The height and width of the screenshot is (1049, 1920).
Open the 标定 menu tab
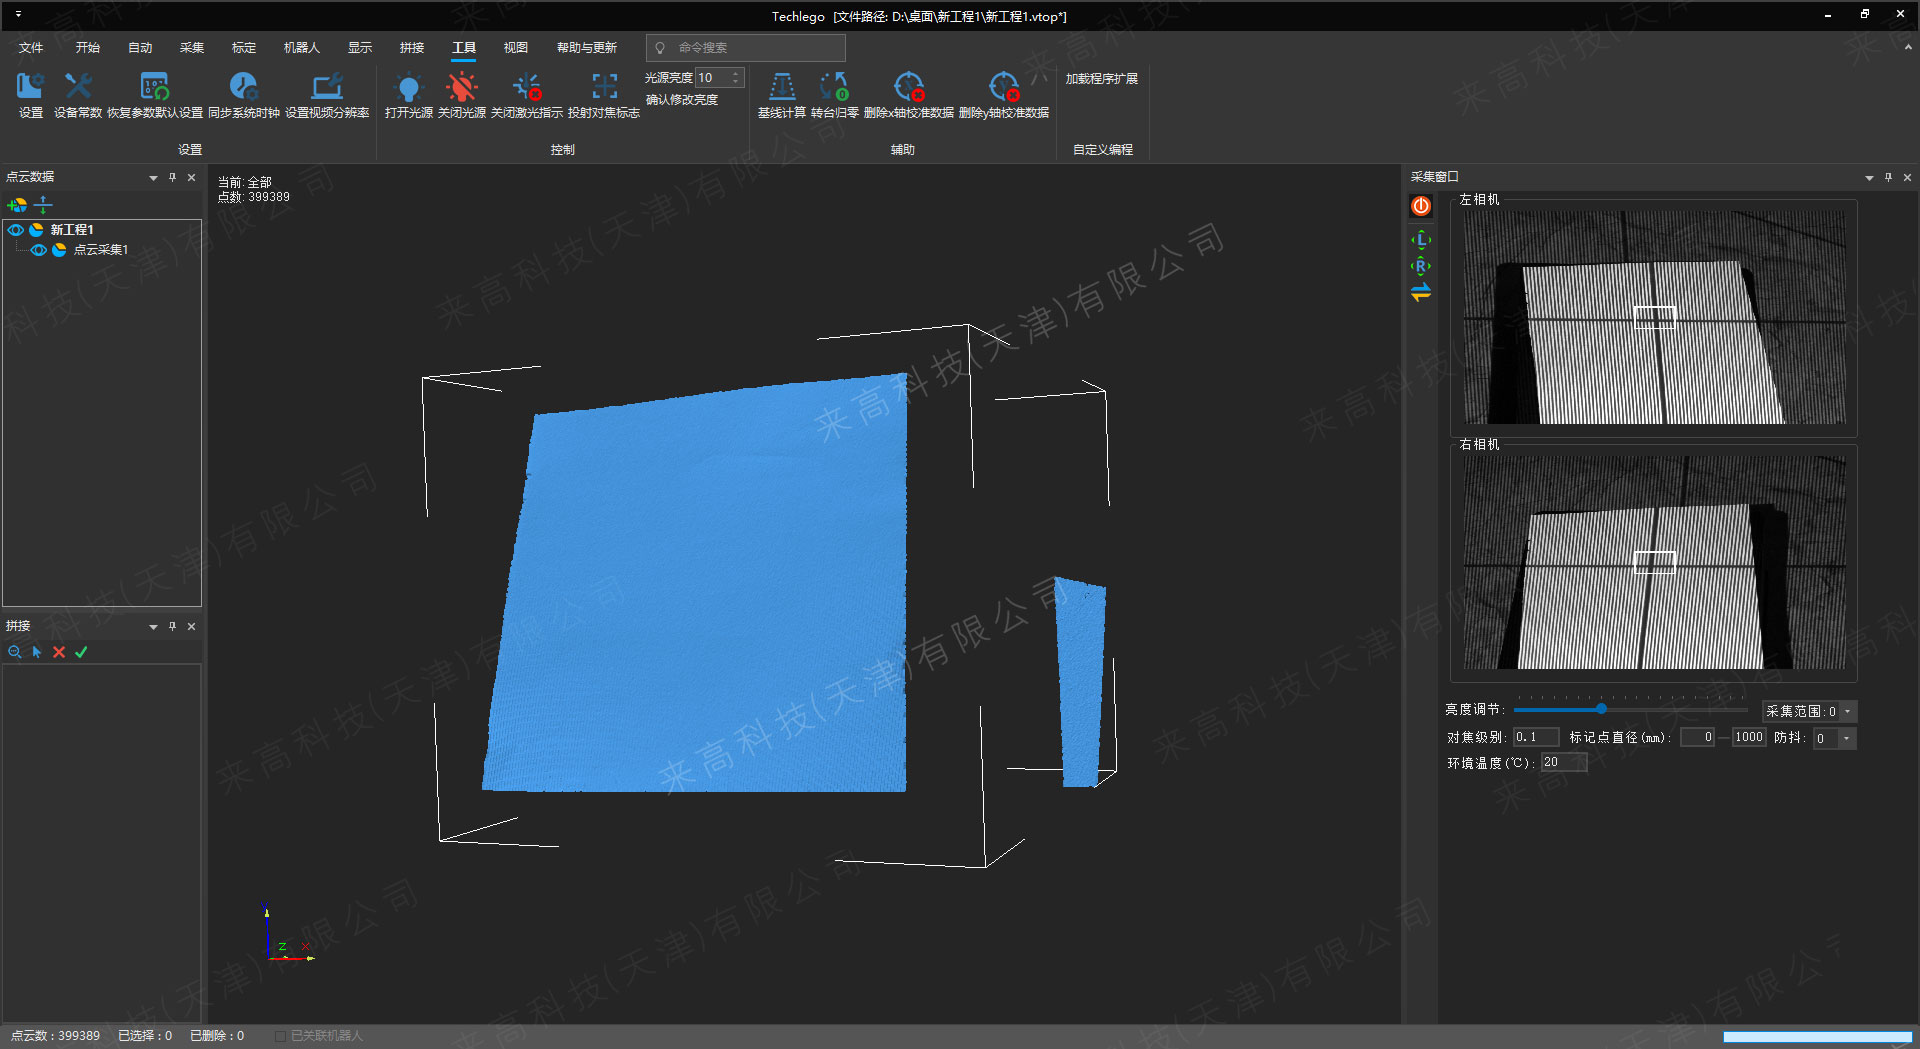point(243,48)
